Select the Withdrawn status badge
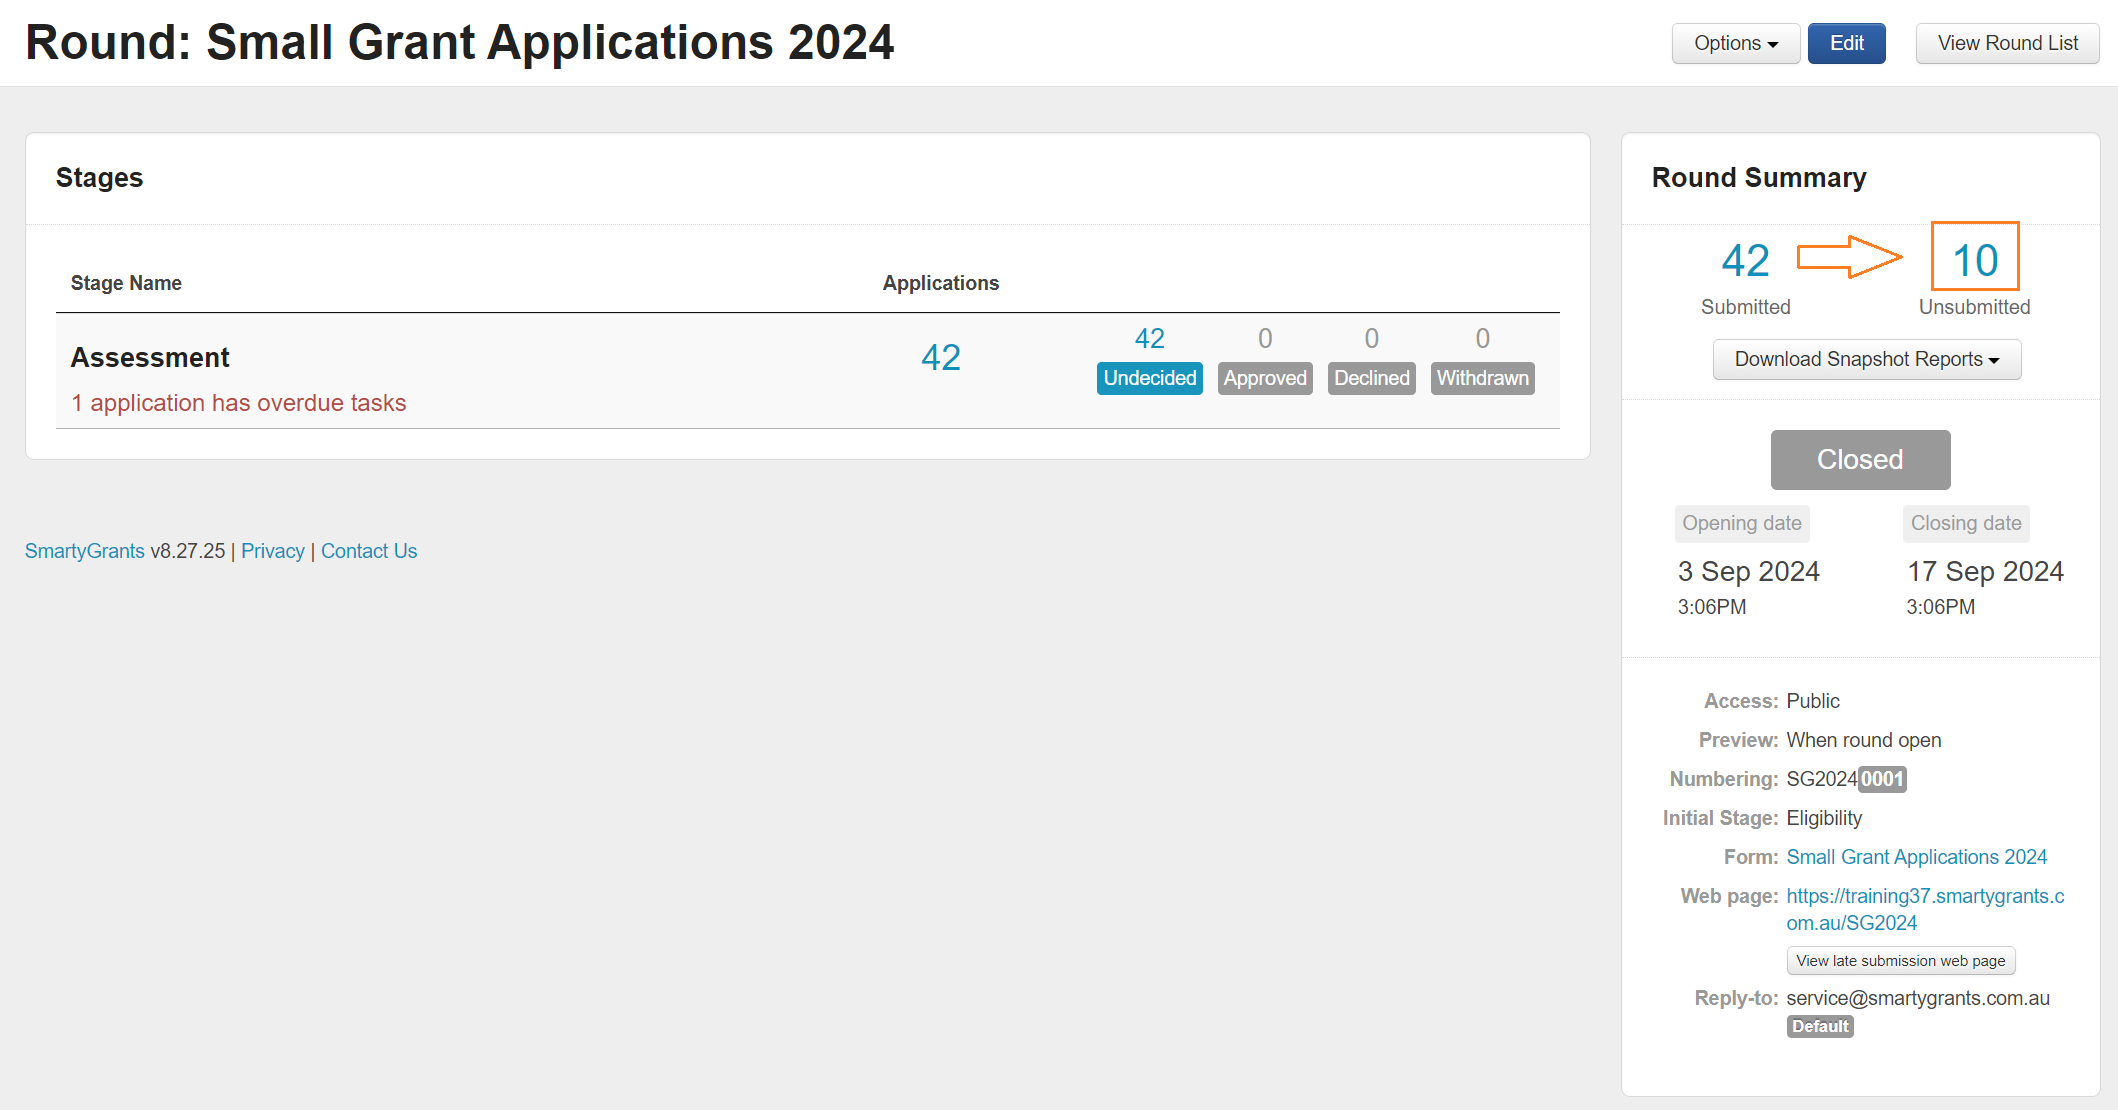Screen dimensions: 2118x1110 click(1482, 378)
